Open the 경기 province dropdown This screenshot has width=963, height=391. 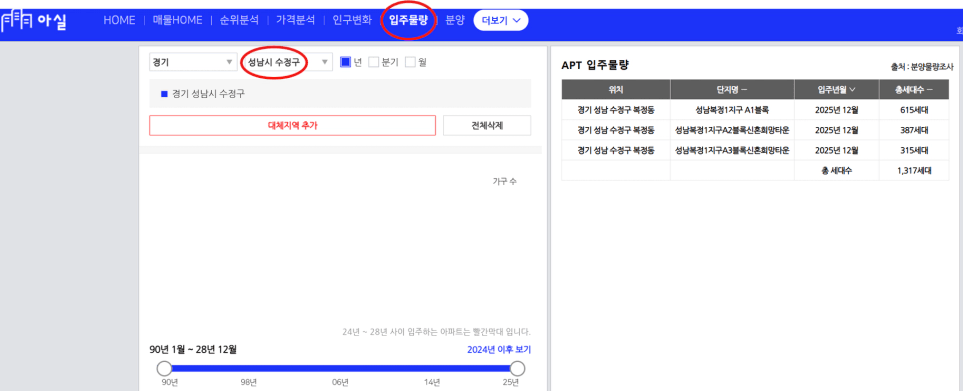coord(193,62)
